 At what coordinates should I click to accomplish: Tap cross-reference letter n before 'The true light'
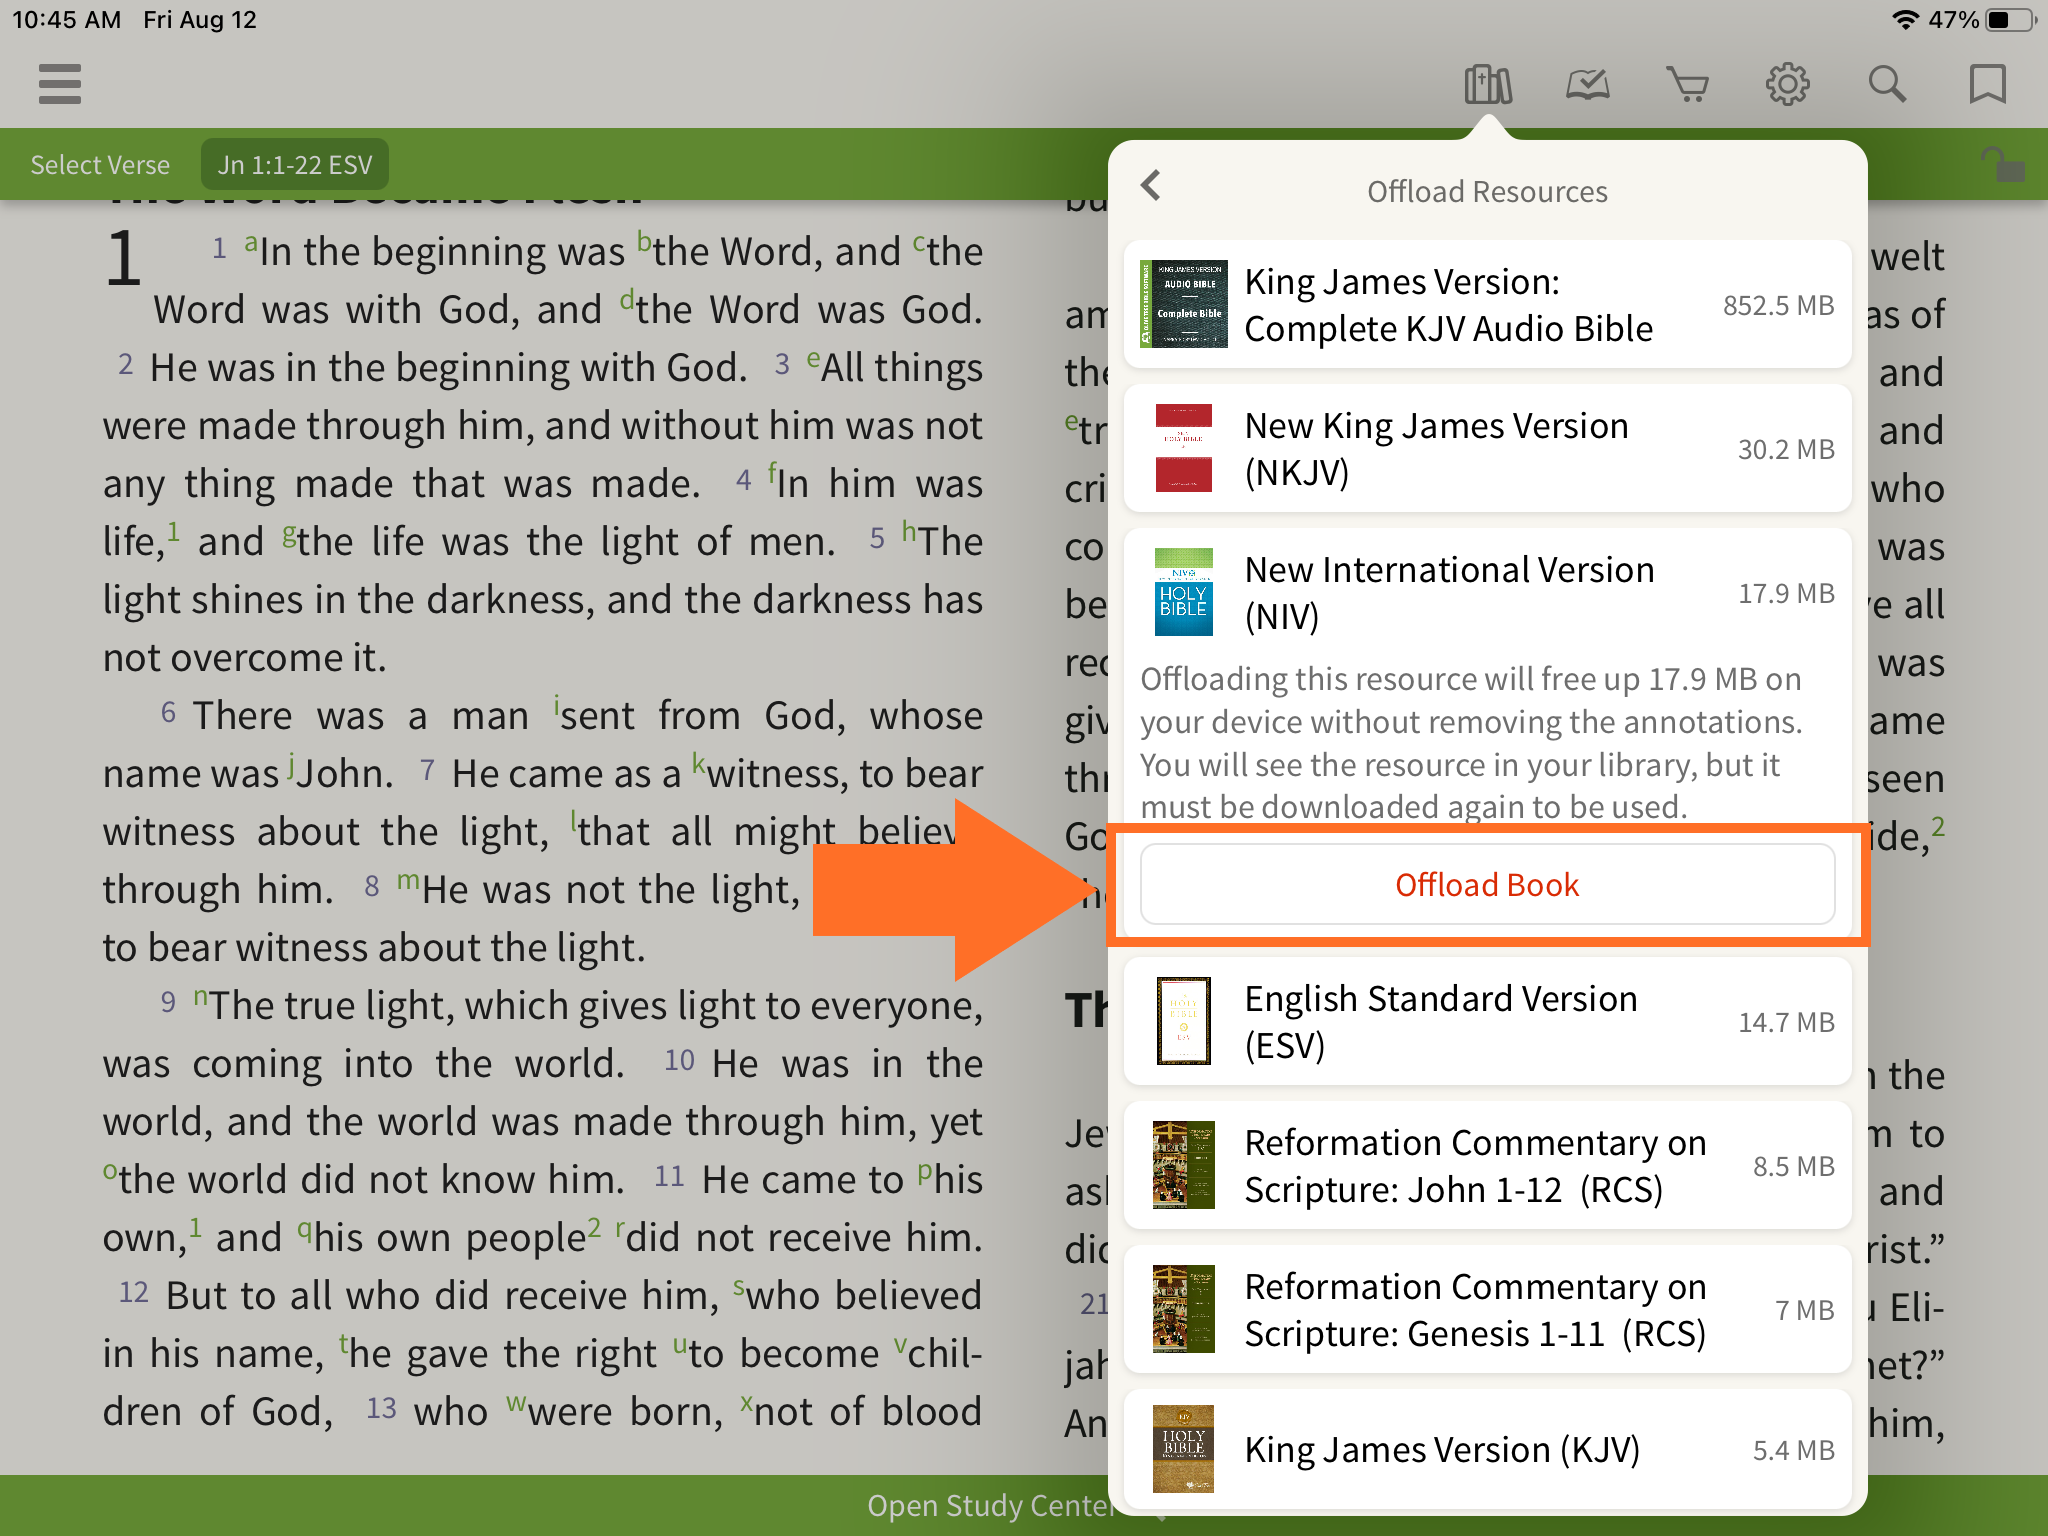pyautogui.click(x=201, y=997)
